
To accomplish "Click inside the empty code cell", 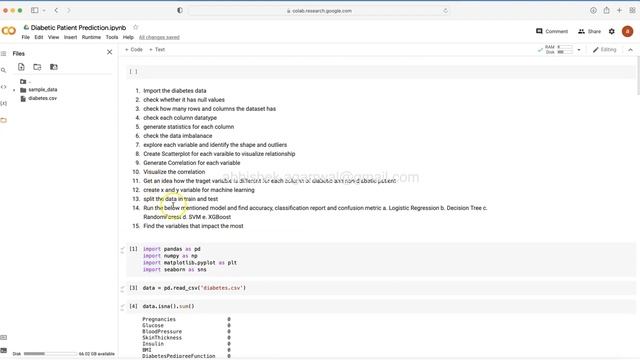I will 388,72.
